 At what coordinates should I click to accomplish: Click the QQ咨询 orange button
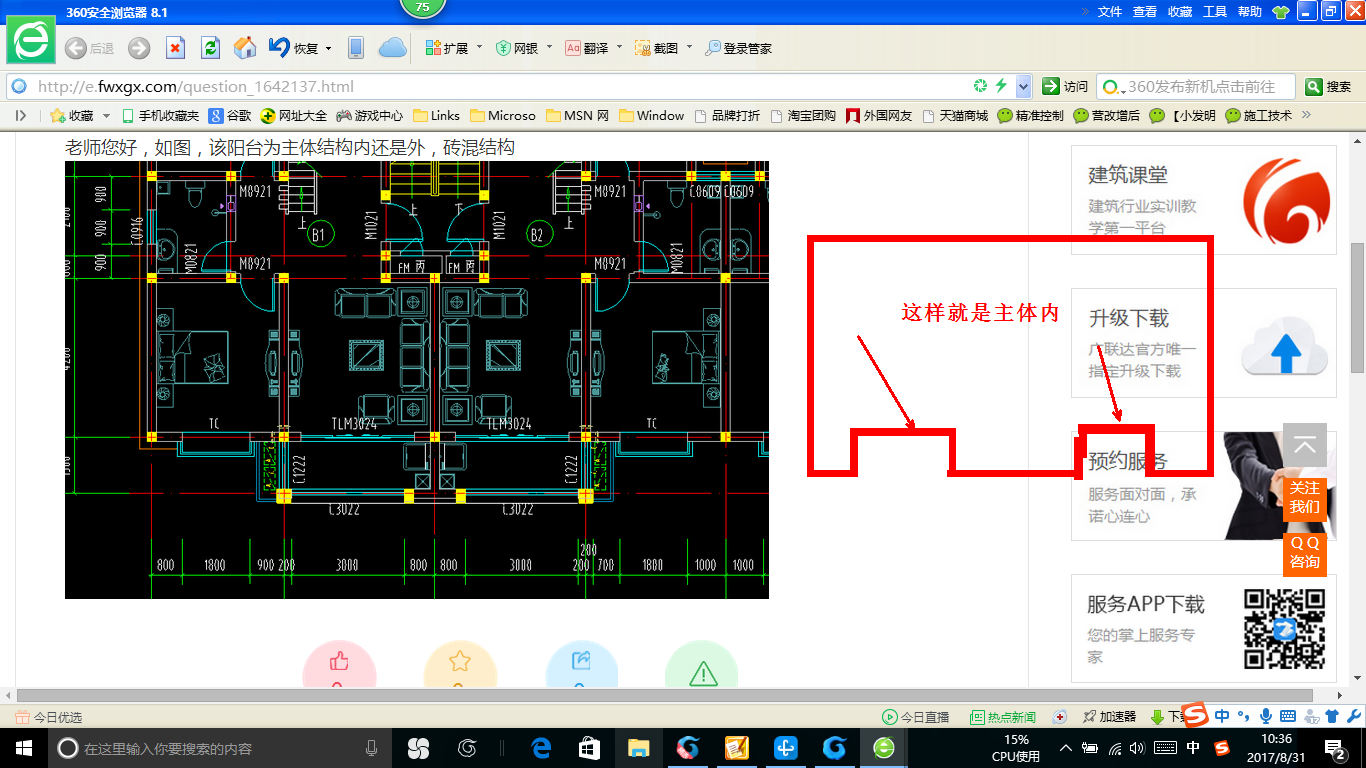[x=1305, y=553]
